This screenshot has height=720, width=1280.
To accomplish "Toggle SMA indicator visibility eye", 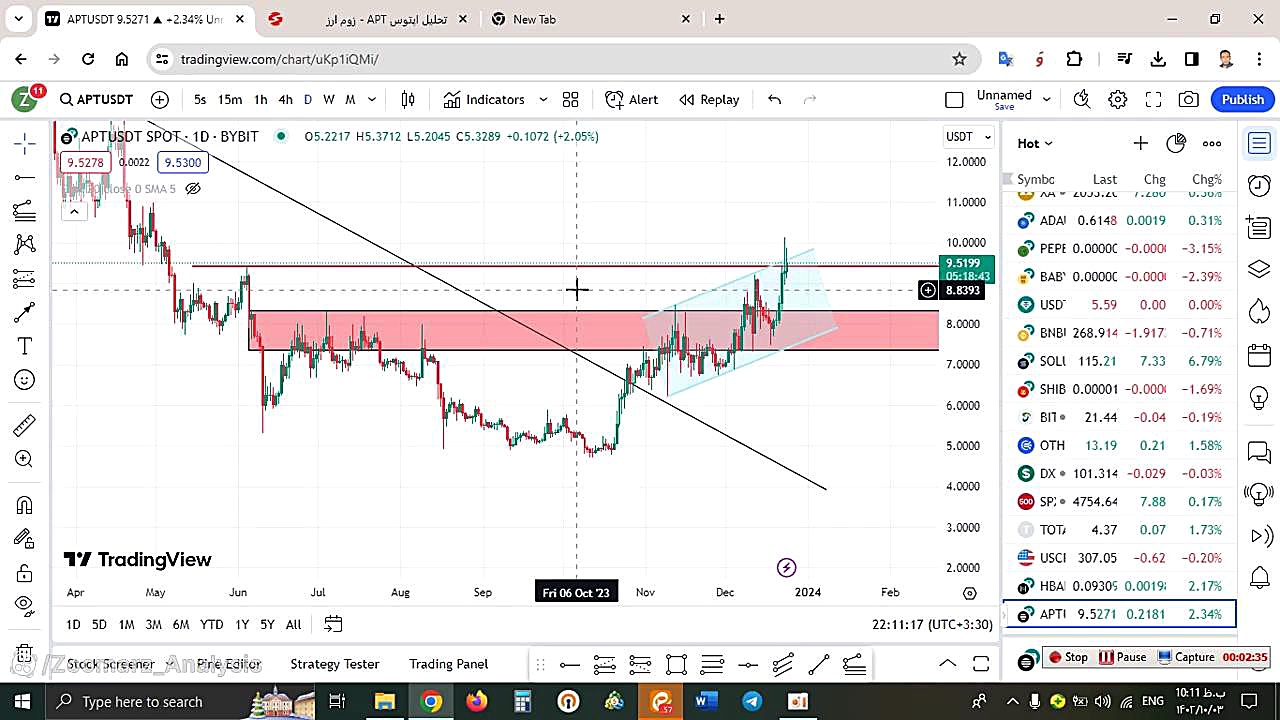I will pos(193,188).
